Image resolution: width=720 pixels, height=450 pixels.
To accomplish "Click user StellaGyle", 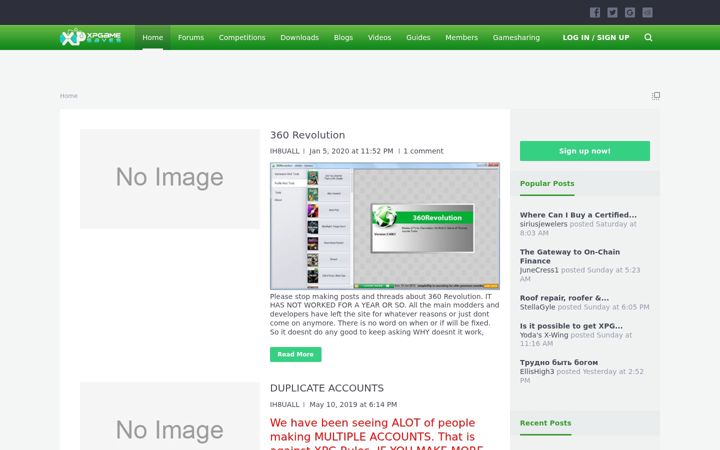I will pyautogui.click(x=537, y=307).
